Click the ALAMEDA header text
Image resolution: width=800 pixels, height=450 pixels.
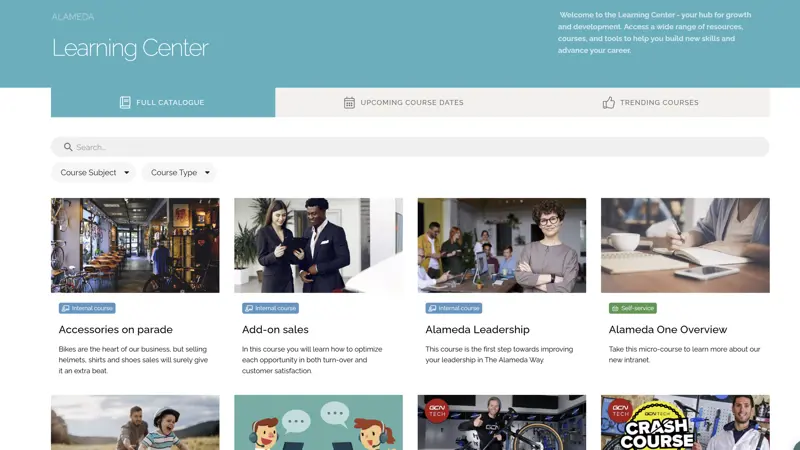(72, 17)
